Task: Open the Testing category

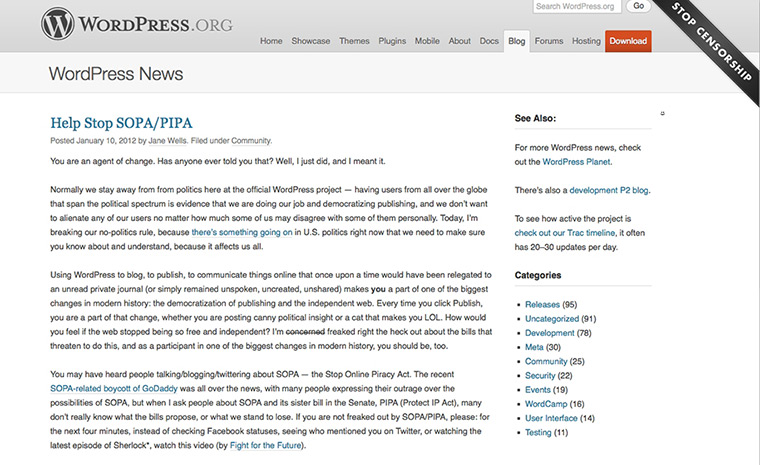Action: 538,432
